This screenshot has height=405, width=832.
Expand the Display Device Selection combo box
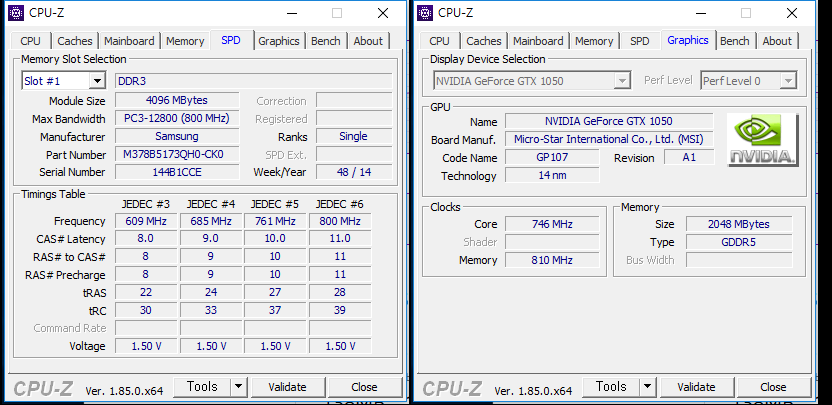(622, 81)
